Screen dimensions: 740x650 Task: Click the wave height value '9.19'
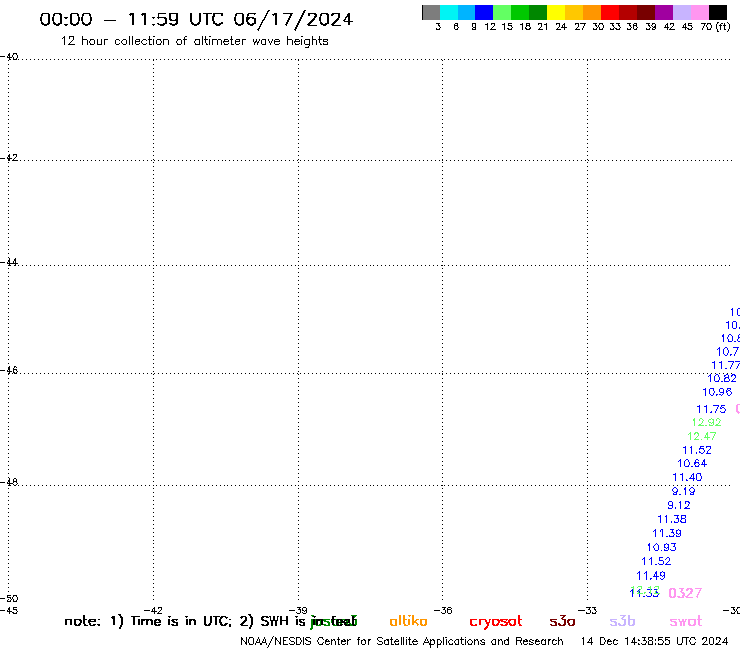coord(683,491)
